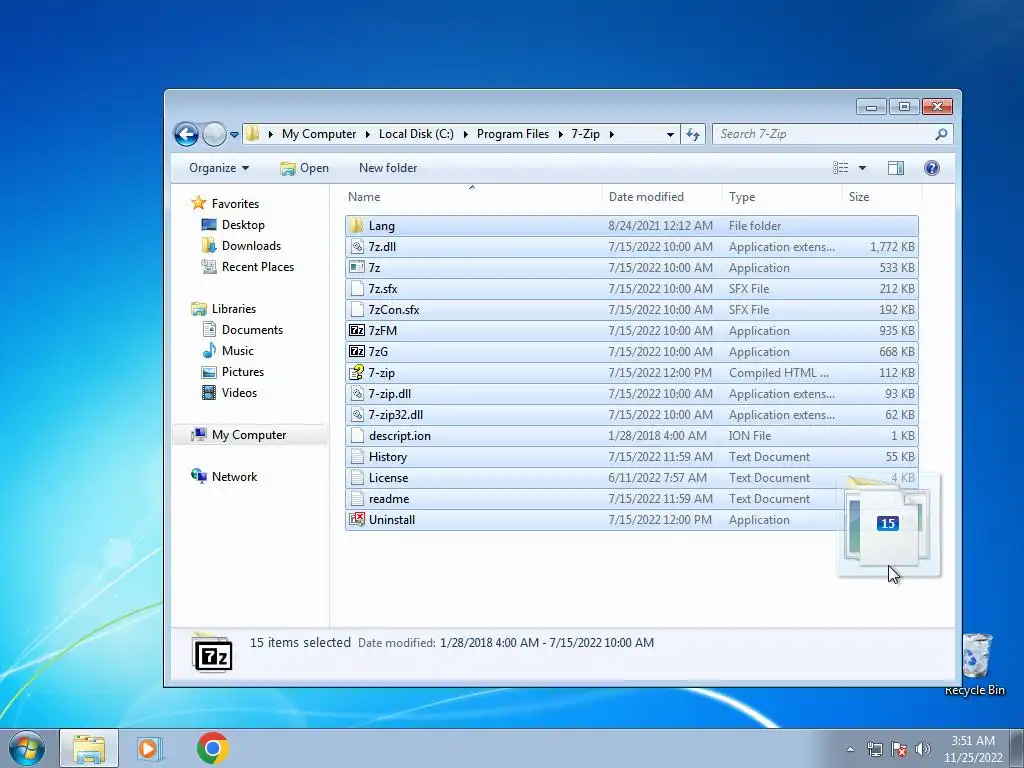Screen dimensions: 1024x768
Task: Expand the arrow after My Computer breadcrumb
Action: (367, 134)
